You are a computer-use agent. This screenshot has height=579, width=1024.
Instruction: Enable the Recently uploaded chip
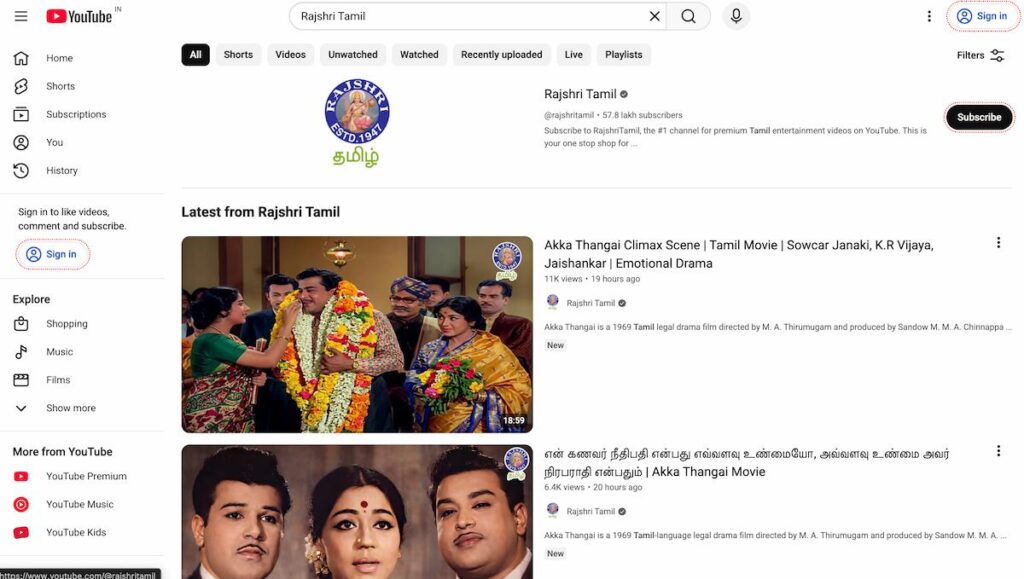point(501,55)
